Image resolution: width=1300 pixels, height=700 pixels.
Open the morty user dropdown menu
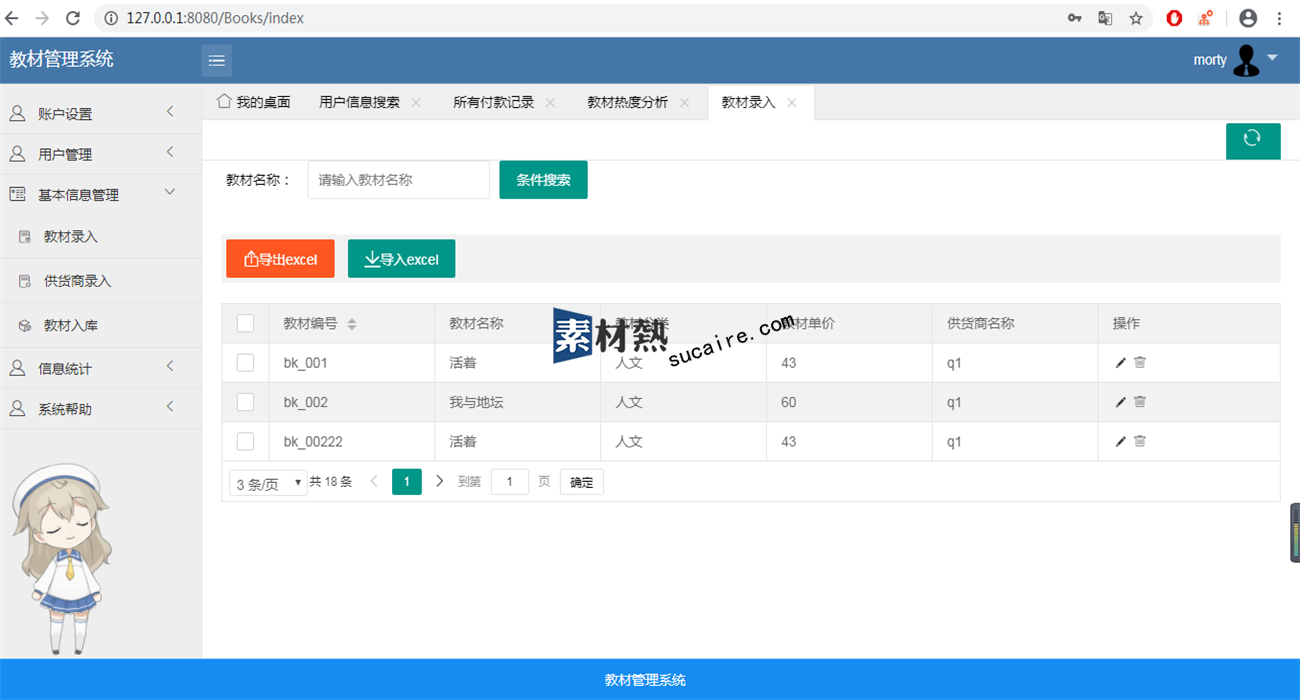1236,60
